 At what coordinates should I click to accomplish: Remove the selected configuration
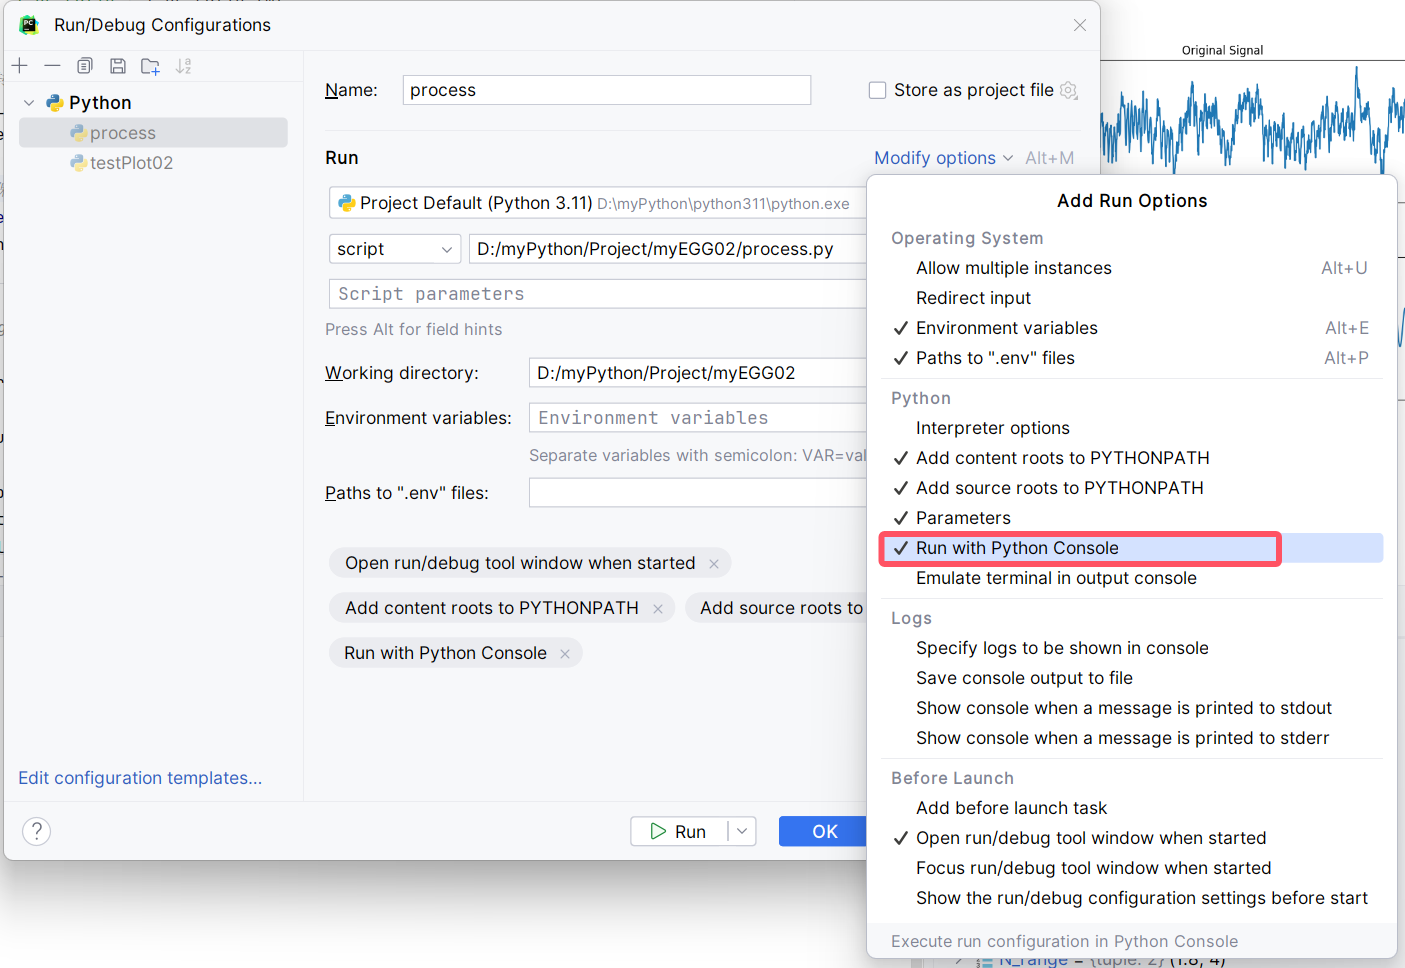pyautogui.click(x=52, y=66)
